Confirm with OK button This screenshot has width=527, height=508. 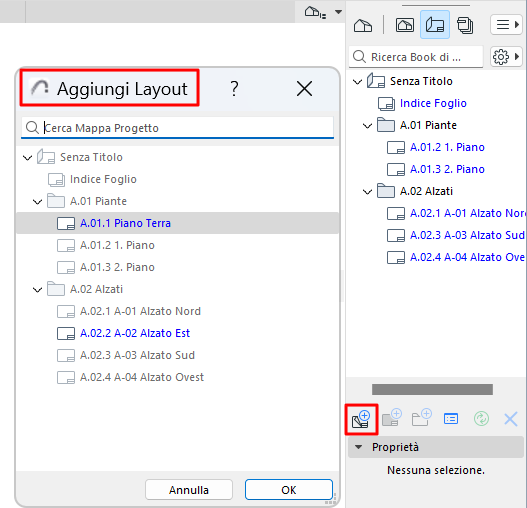click(289, 490)
